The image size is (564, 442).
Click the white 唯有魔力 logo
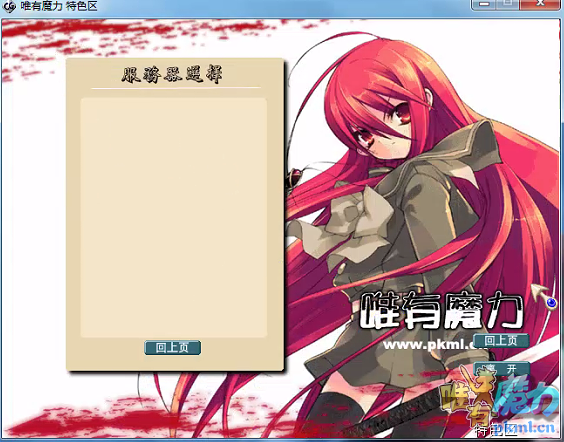(x=442, y=311)
